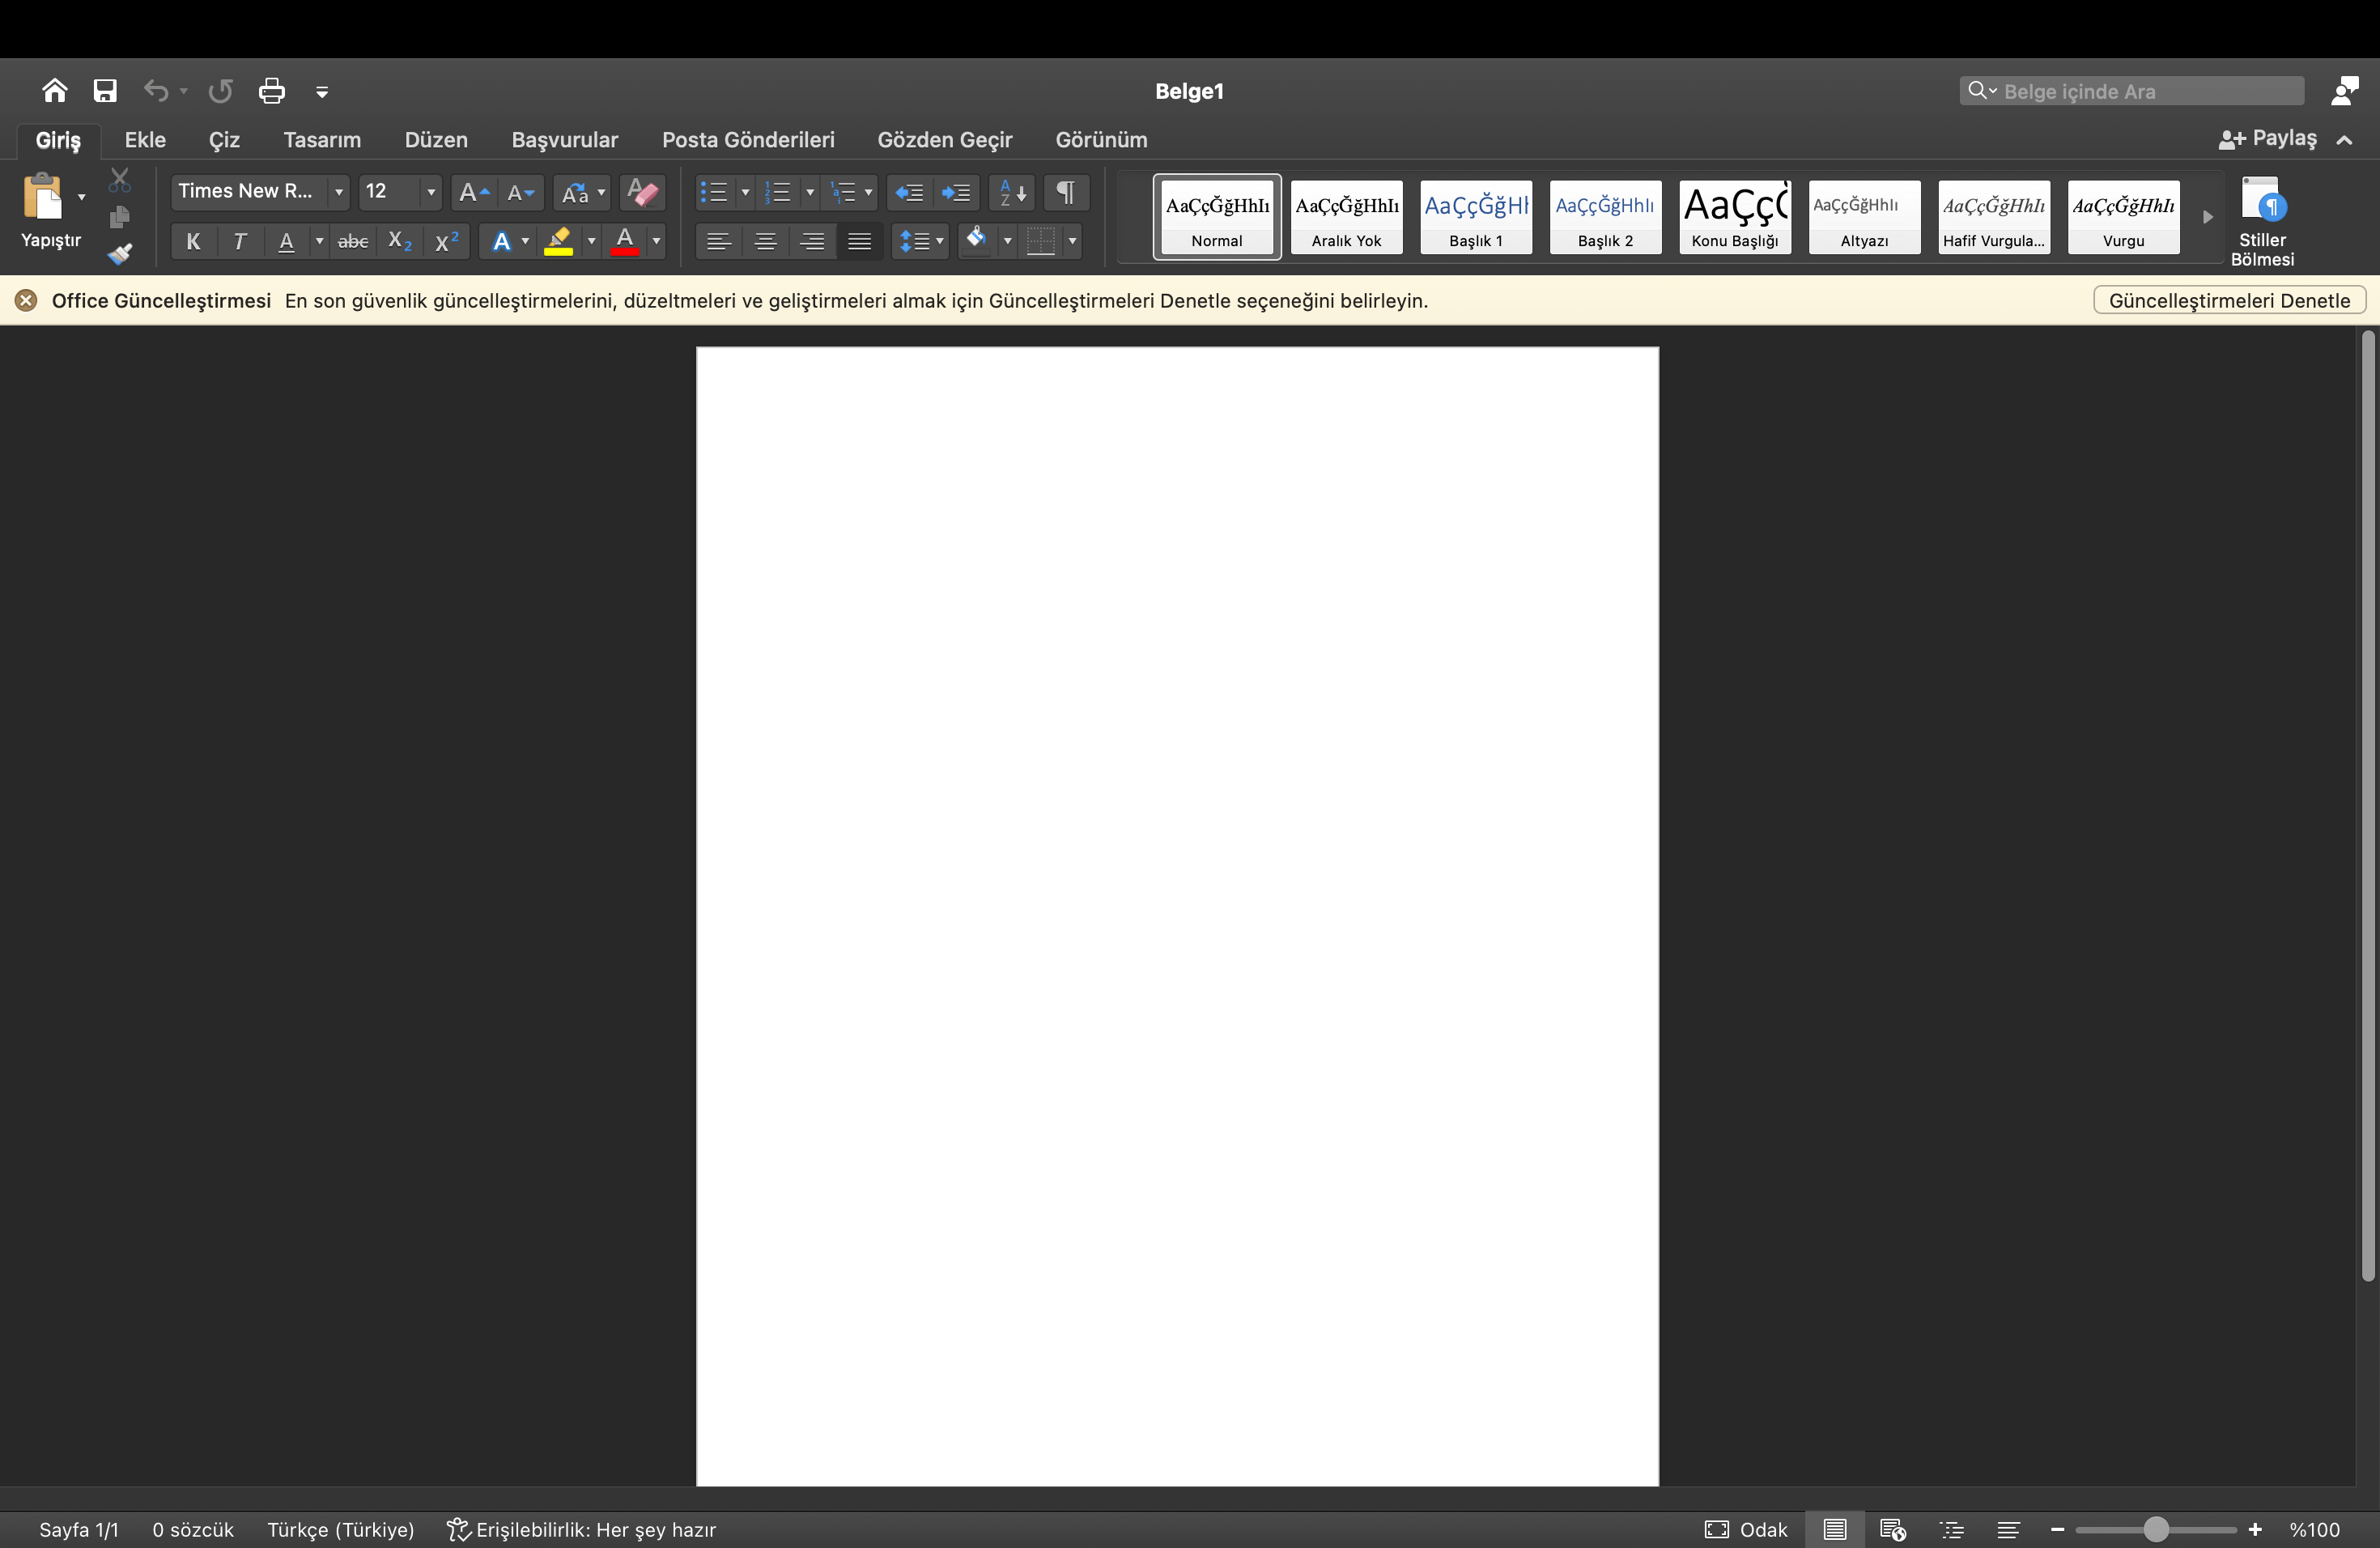Increase indent with the indent icon
Image resolution: width=2380 pixels, height=1548 pixels.
956,192
